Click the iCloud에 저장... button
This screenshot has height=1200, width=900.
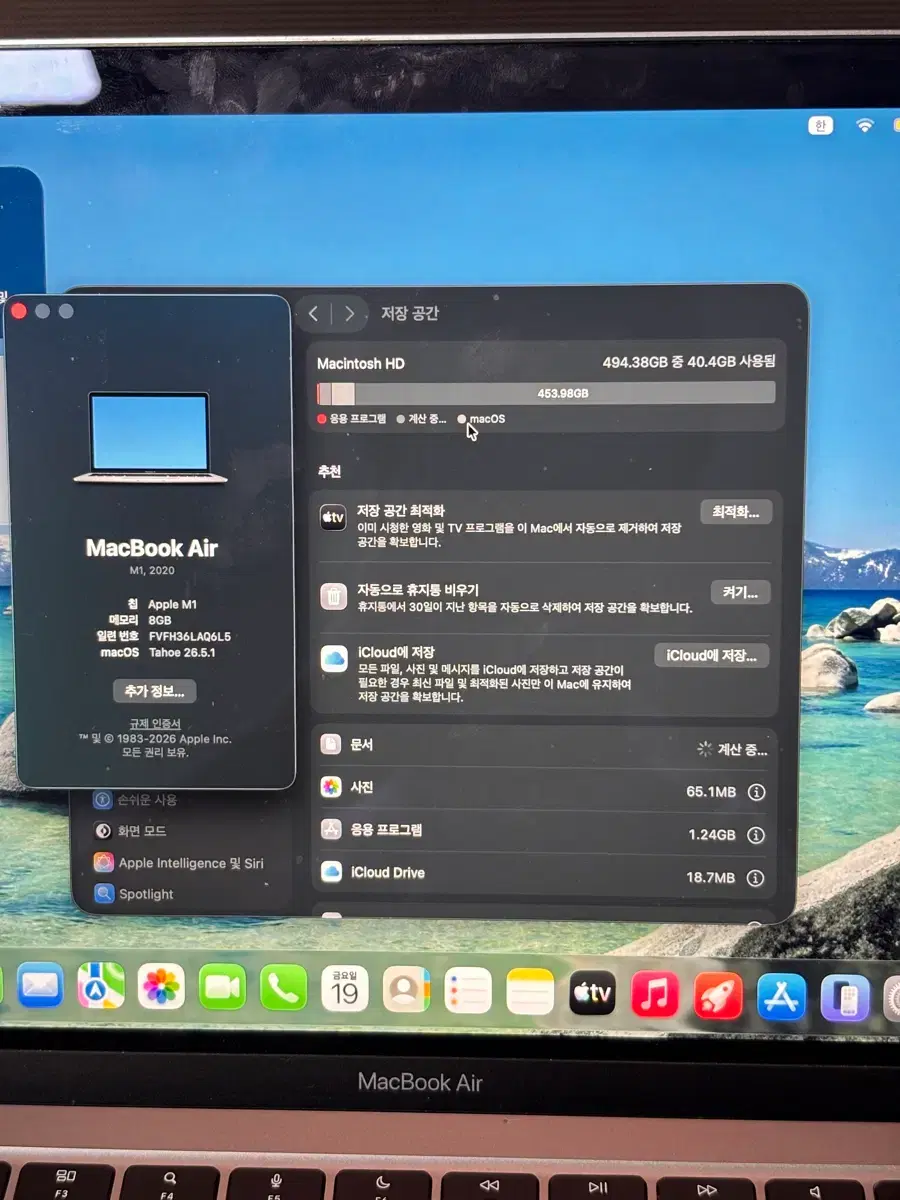coord(712,656)
